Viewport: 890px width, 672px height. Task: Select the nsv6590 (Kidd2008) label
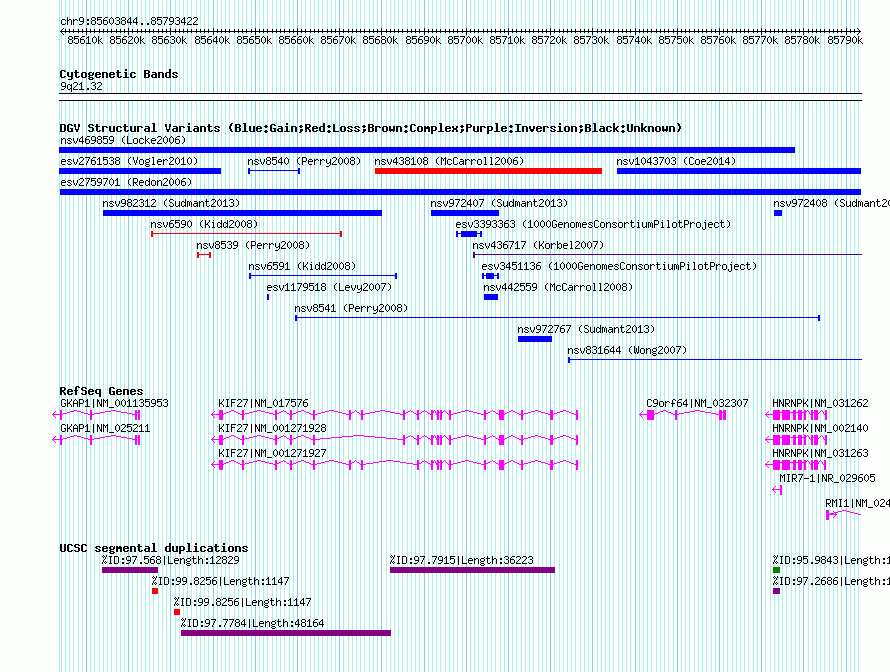point(204,224)
